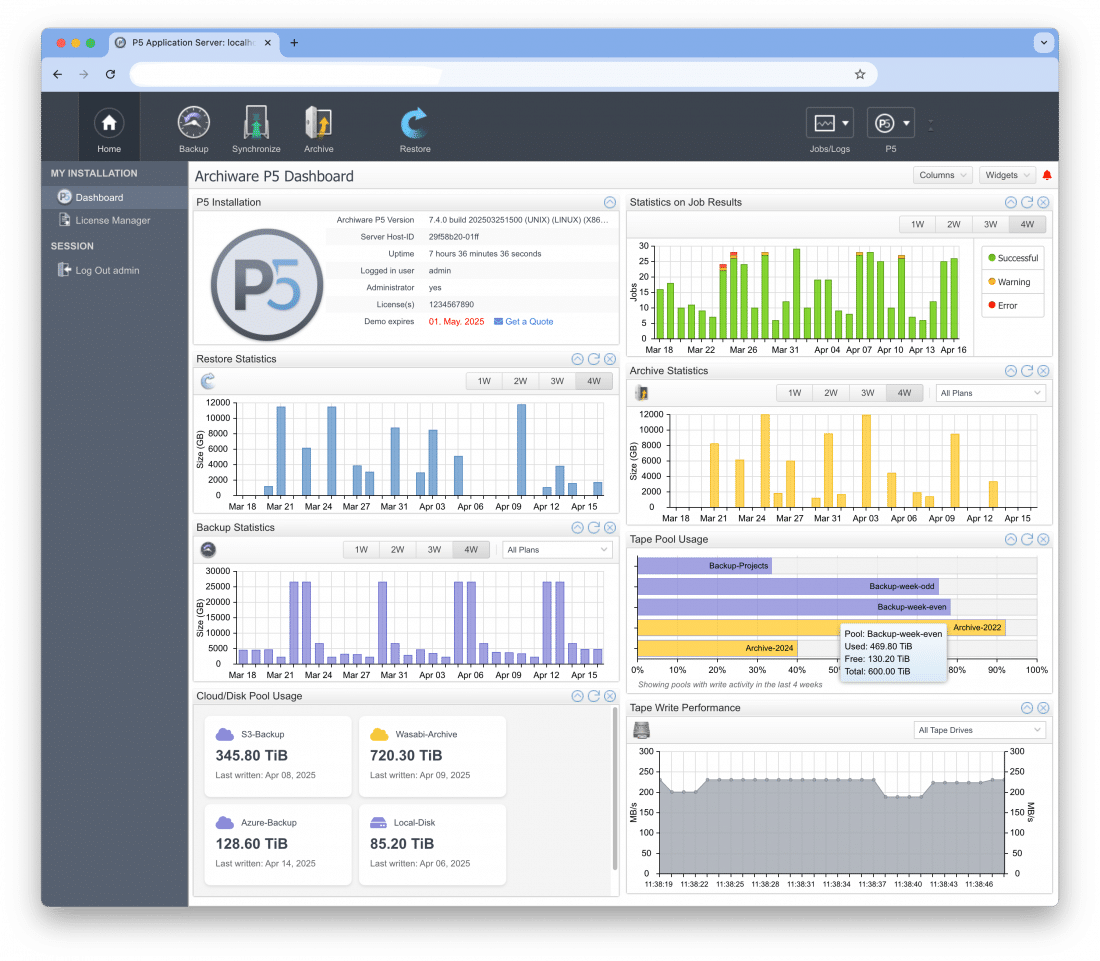Switch to the P5 Application Server browser tab
The image size is (1100, 961).
[x=188, y=42]
